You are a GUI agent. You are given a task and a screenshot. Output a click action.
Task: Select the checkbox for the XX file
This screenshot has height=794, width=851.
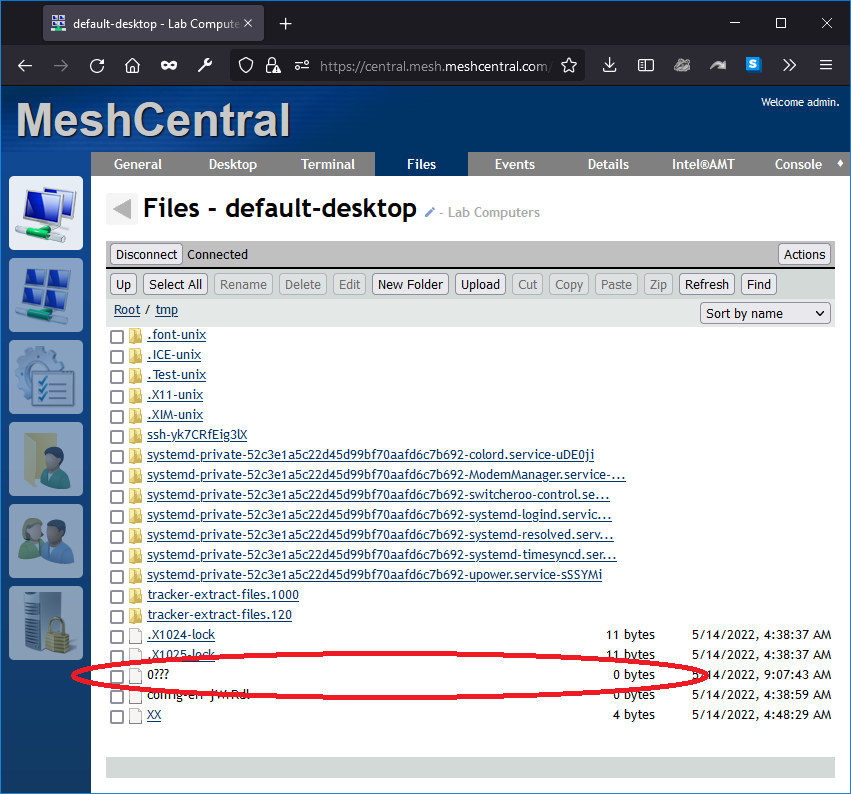pos(117,715)
